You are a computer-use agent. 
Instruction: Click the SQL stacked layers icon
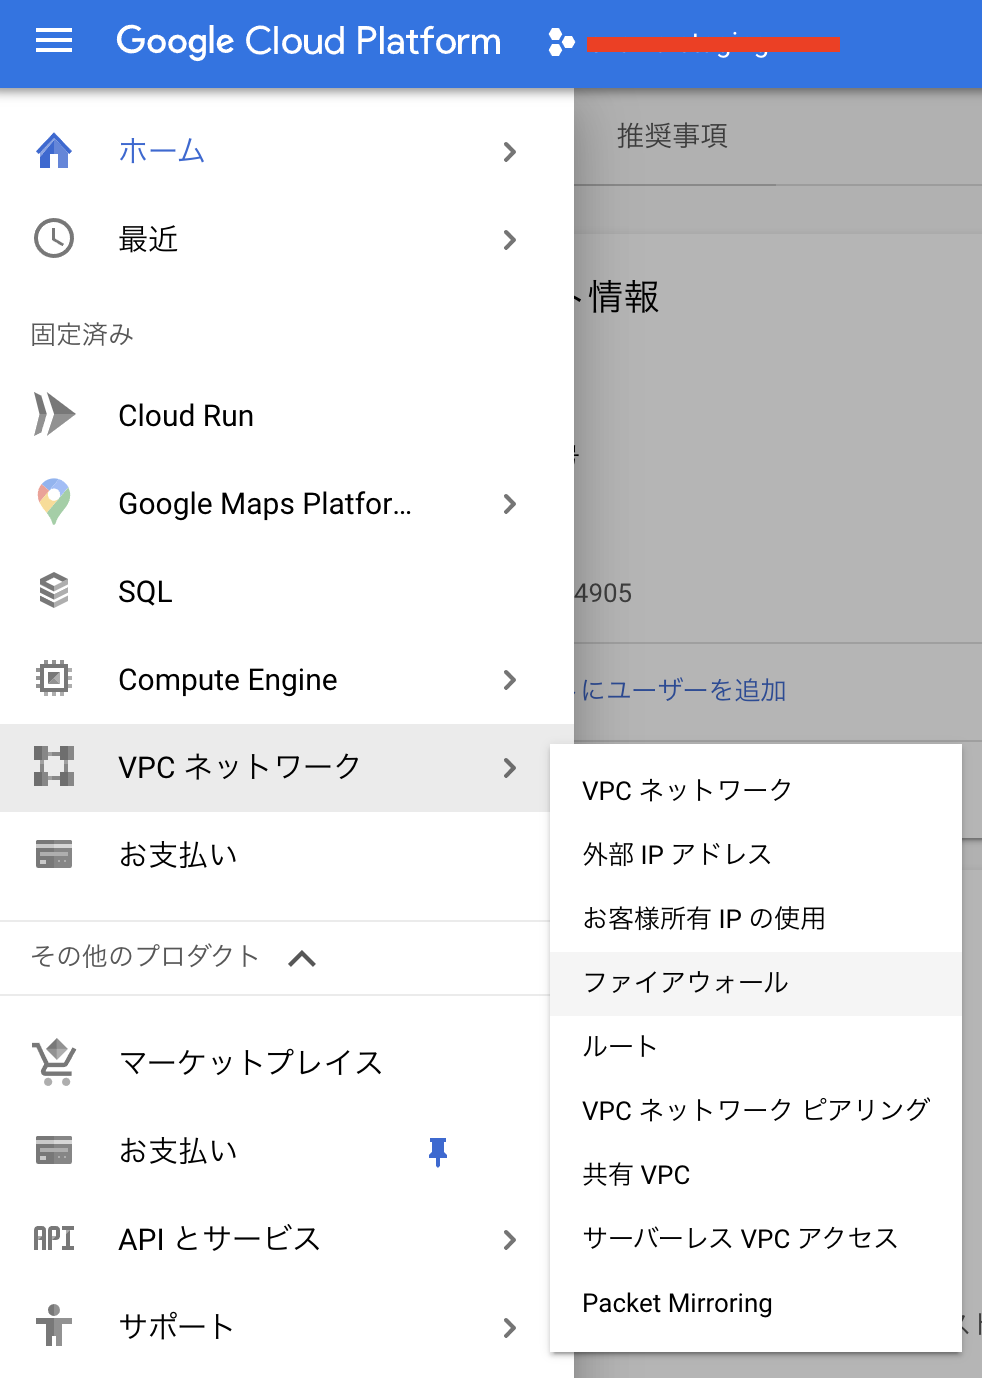(54, 591)
